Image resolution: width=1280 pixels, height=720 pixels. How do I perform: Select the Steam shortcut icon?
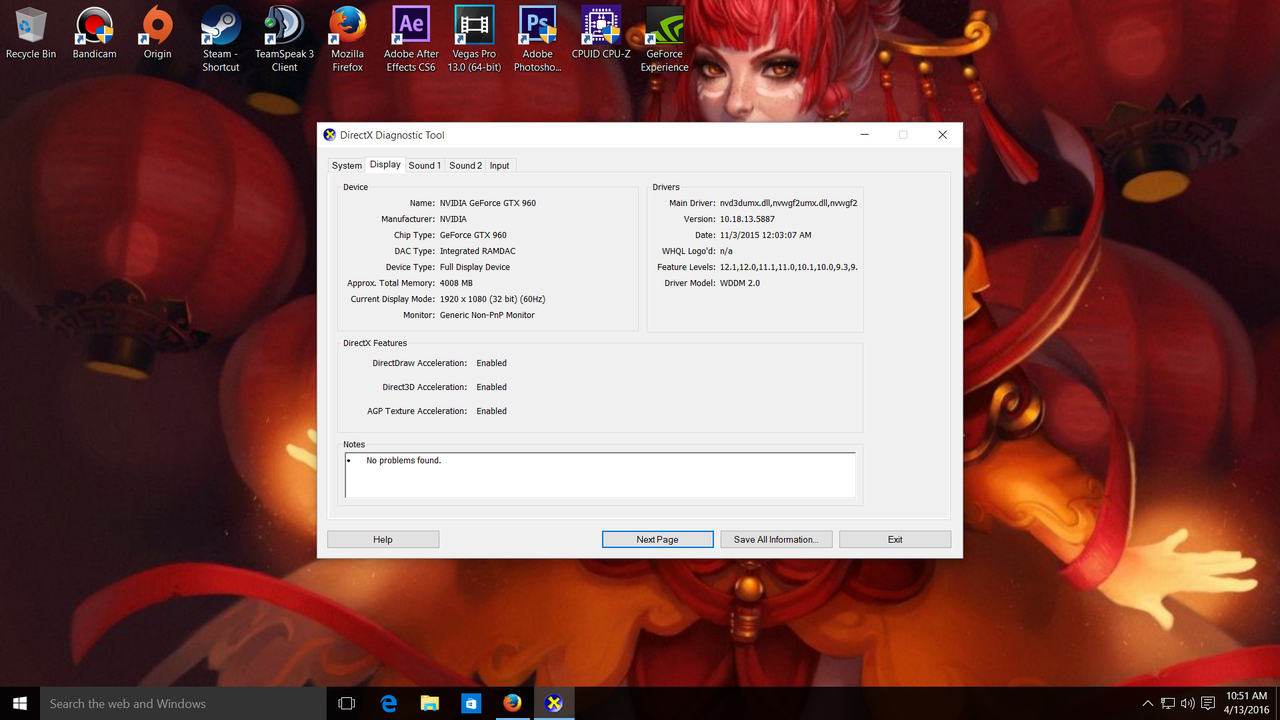tap(220, 39)
